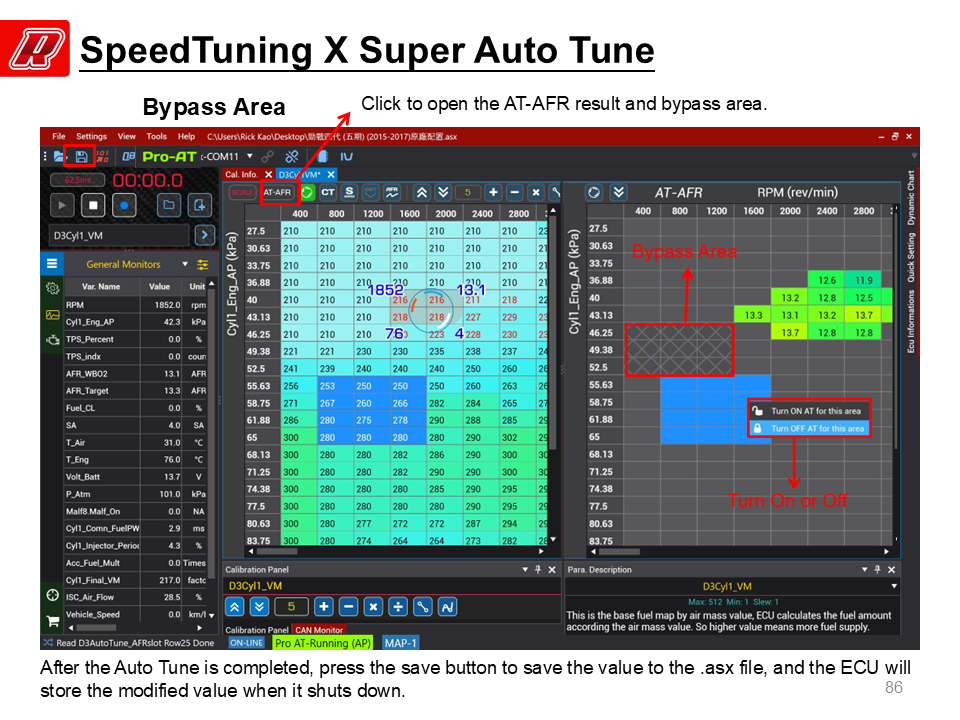Click the curve smoothing icon in Calibration Panel

click(448, 607)
